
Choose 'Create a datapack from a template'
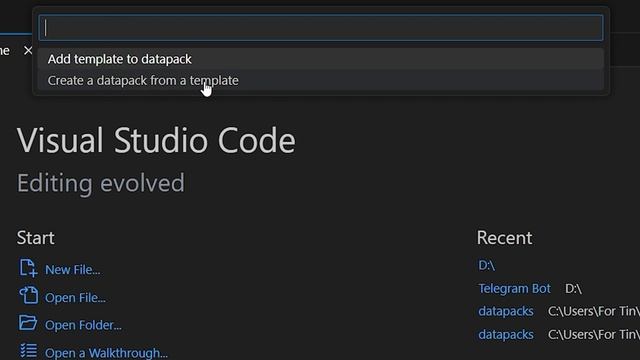click(x=321, y=80)
